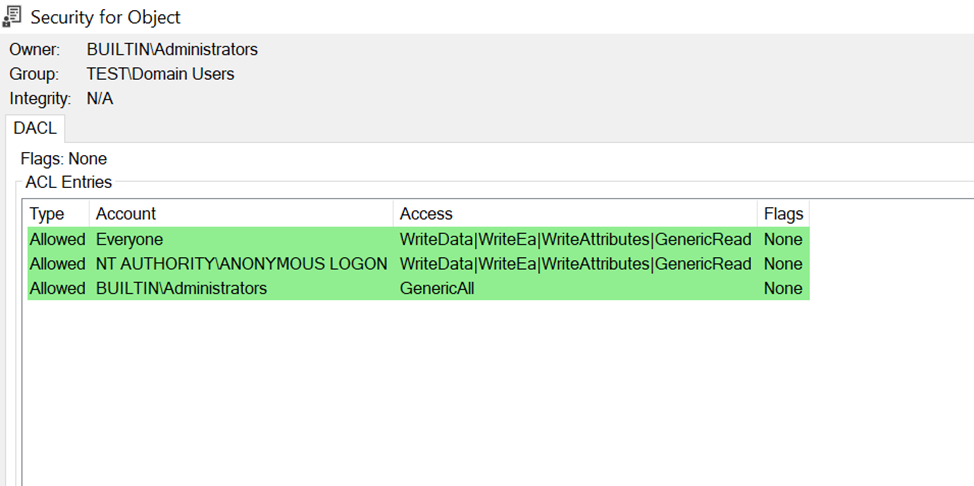This screenshot has height=486, width=974.
Task: Click the Group value TEST\Domain Users
Action: tap(160, 74)
